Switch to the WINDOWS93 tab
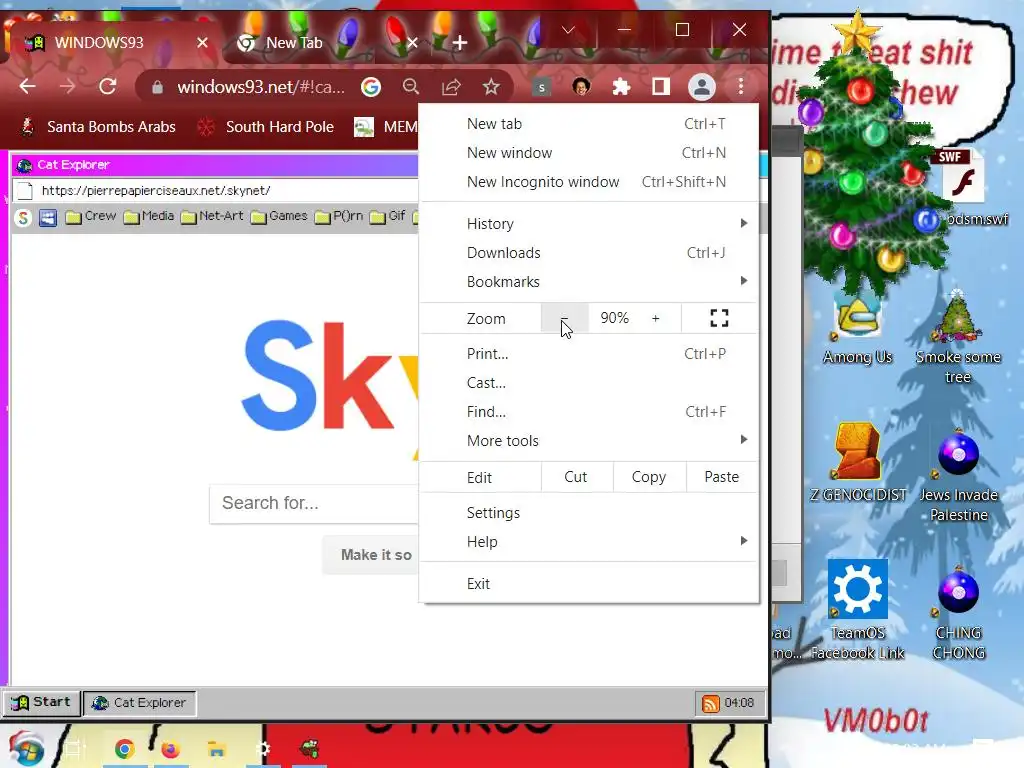 click(114, 43)
